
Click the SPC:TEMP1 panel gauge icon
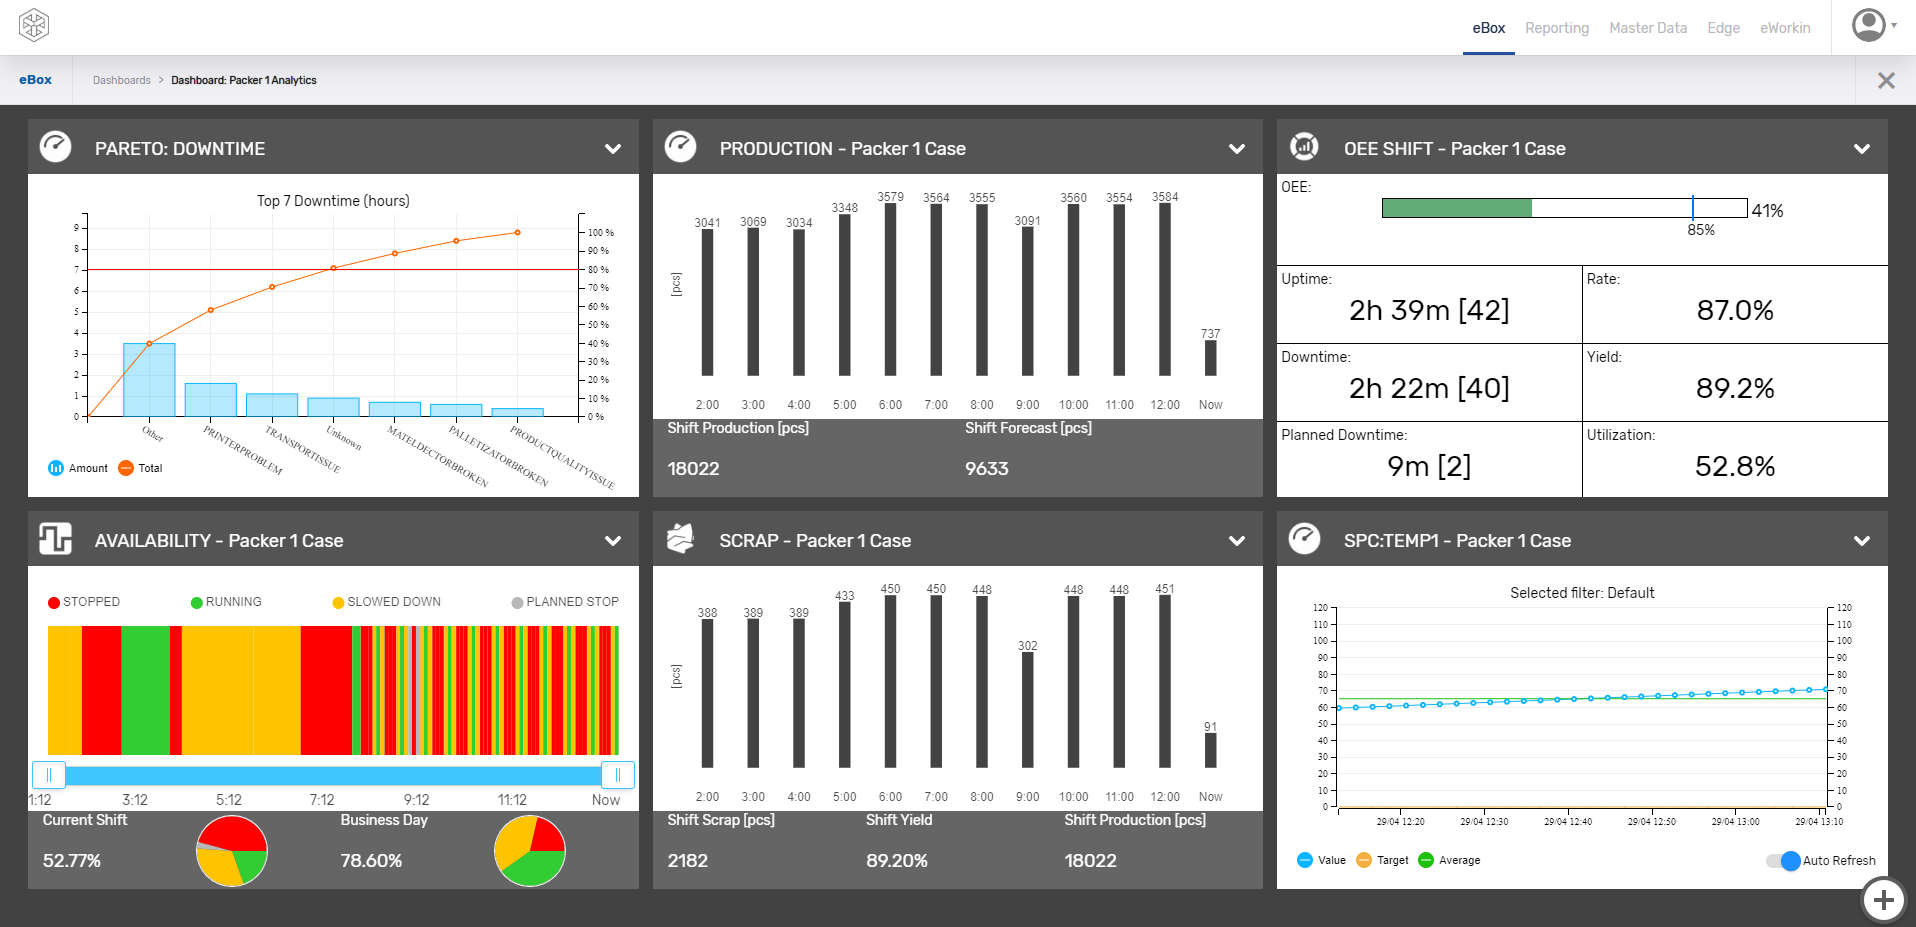point(1304,540)
